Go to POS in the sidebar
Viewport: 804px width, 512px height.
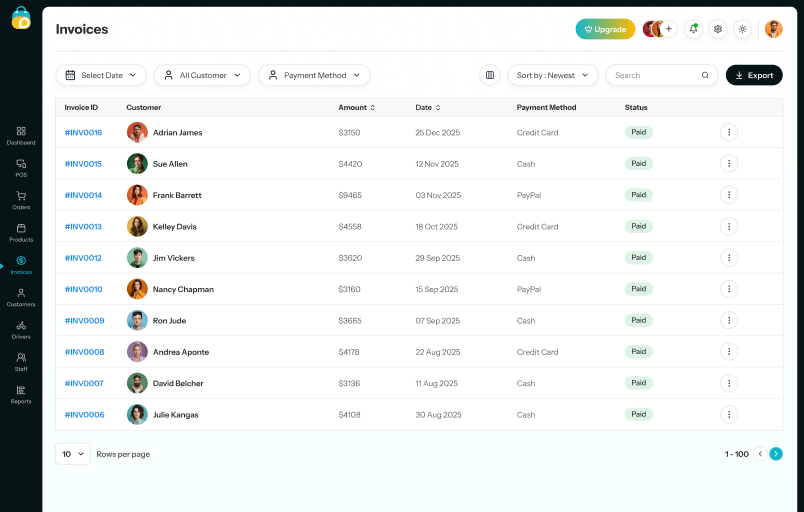click(x=21, y=168)
